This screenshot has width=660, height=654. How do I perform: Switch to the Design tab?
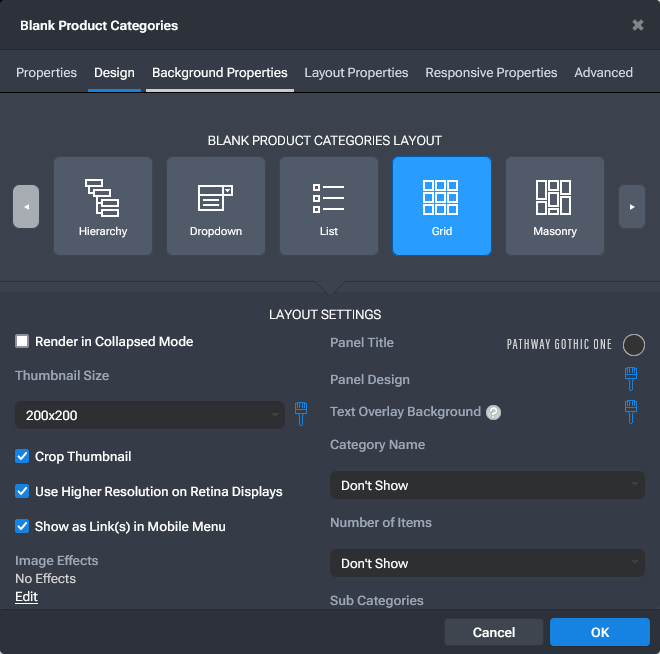click(114, 73)
